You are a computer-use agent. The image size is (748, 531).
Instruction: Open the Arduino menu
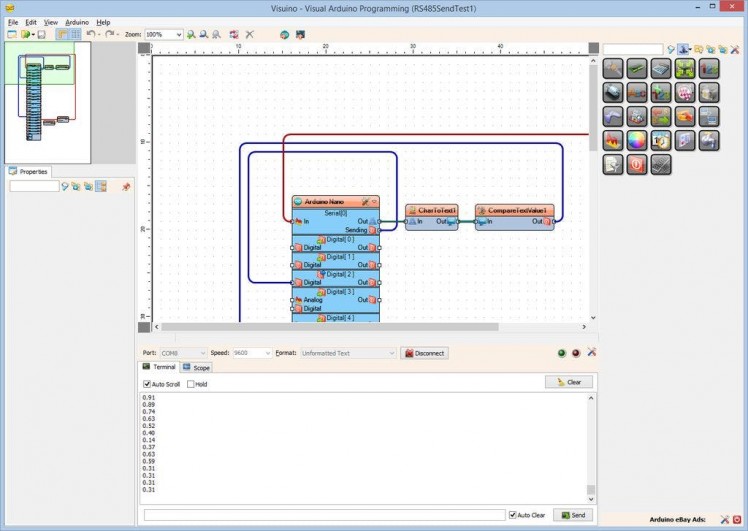77,22
